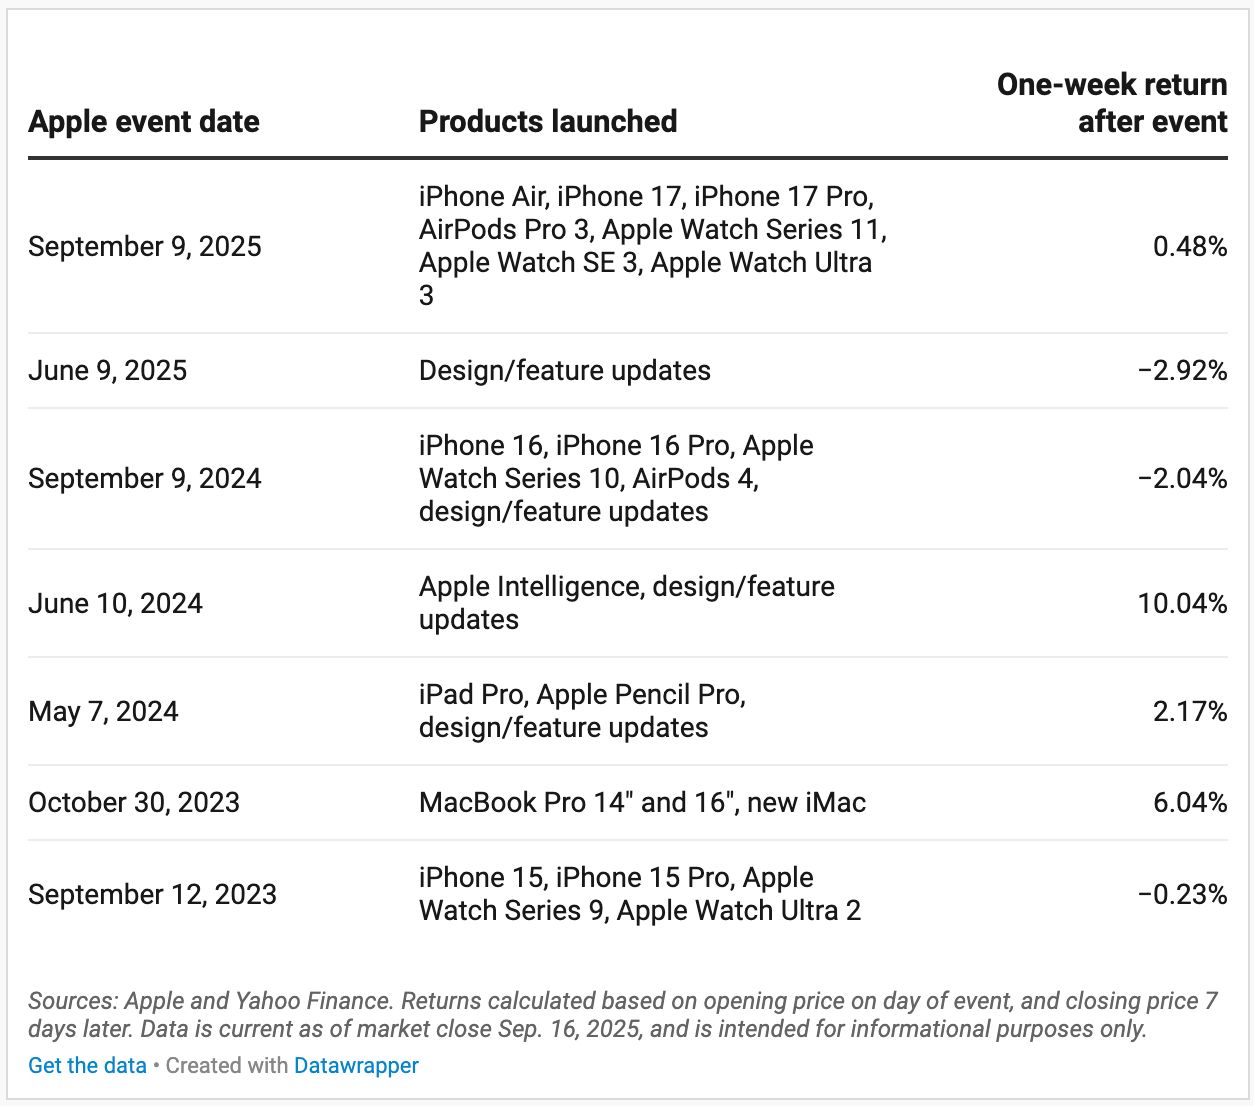The height and width of the screenshot is (1106, 1254).
Task: Click the −2.92% return value
Action: tap(1182, 371)
